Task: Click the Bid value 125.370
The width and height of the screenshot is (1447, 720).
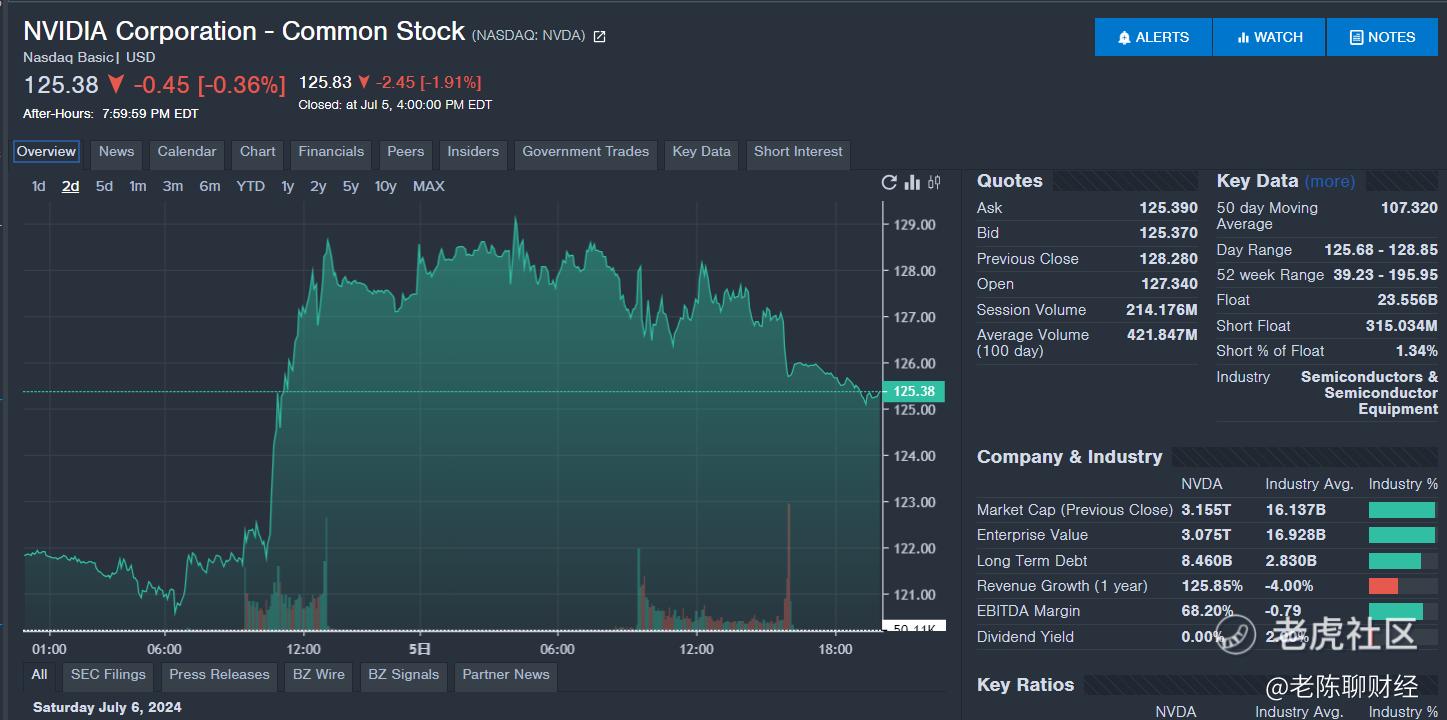Action: point(1168,233)
